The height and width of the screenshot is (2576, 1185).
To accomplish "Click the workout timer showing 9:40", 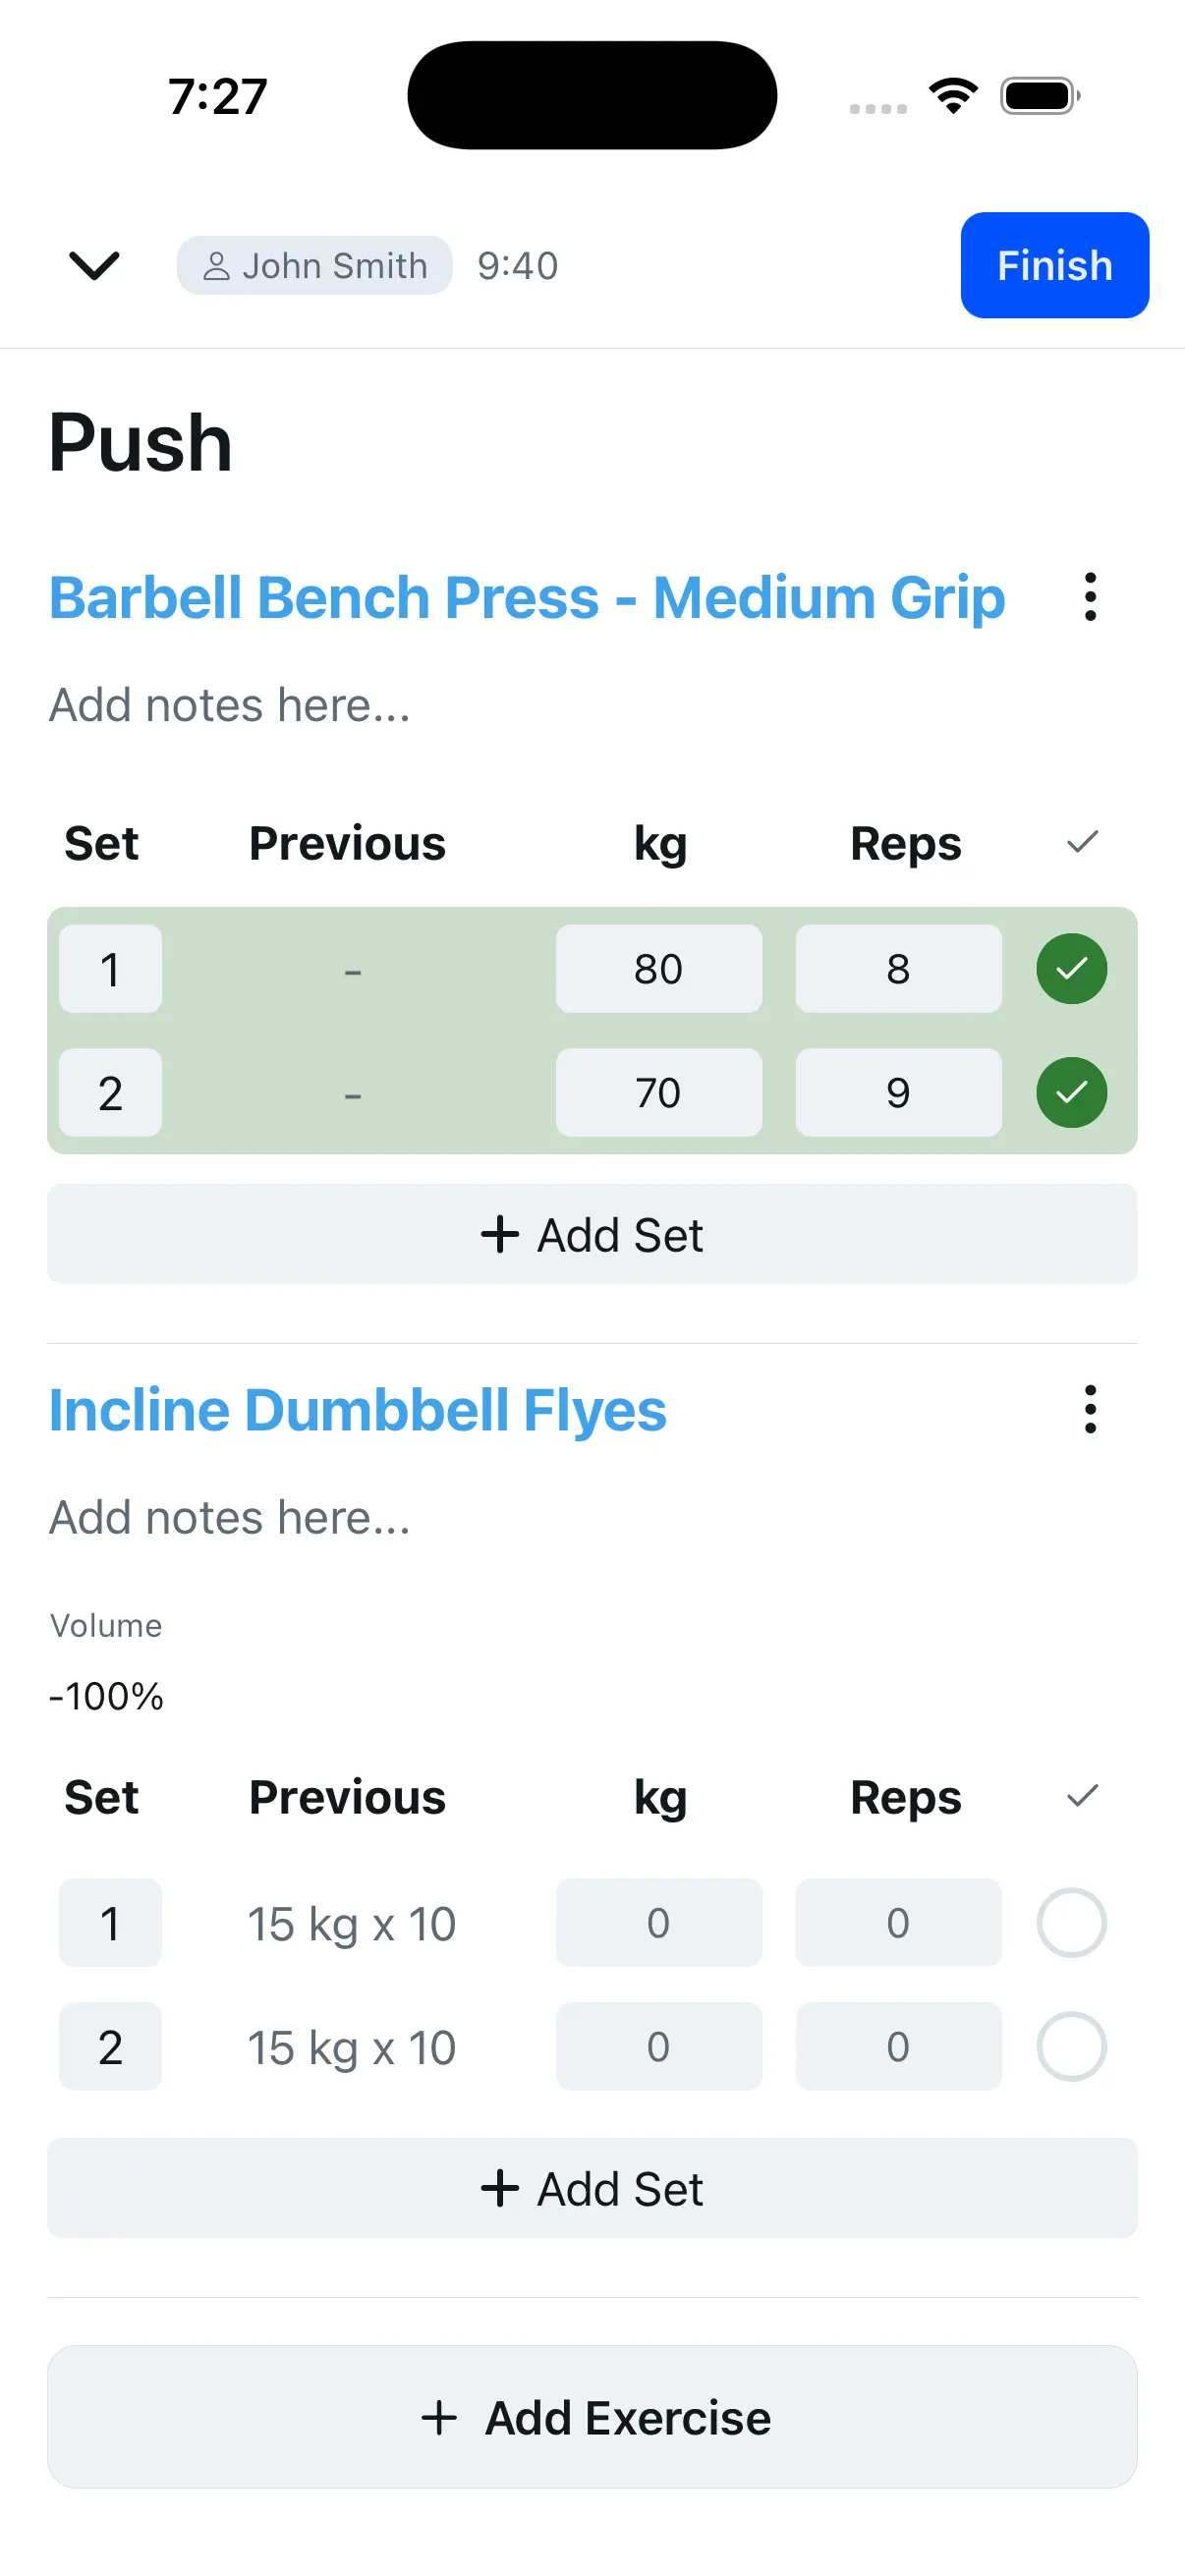I will tap(516, 265).
